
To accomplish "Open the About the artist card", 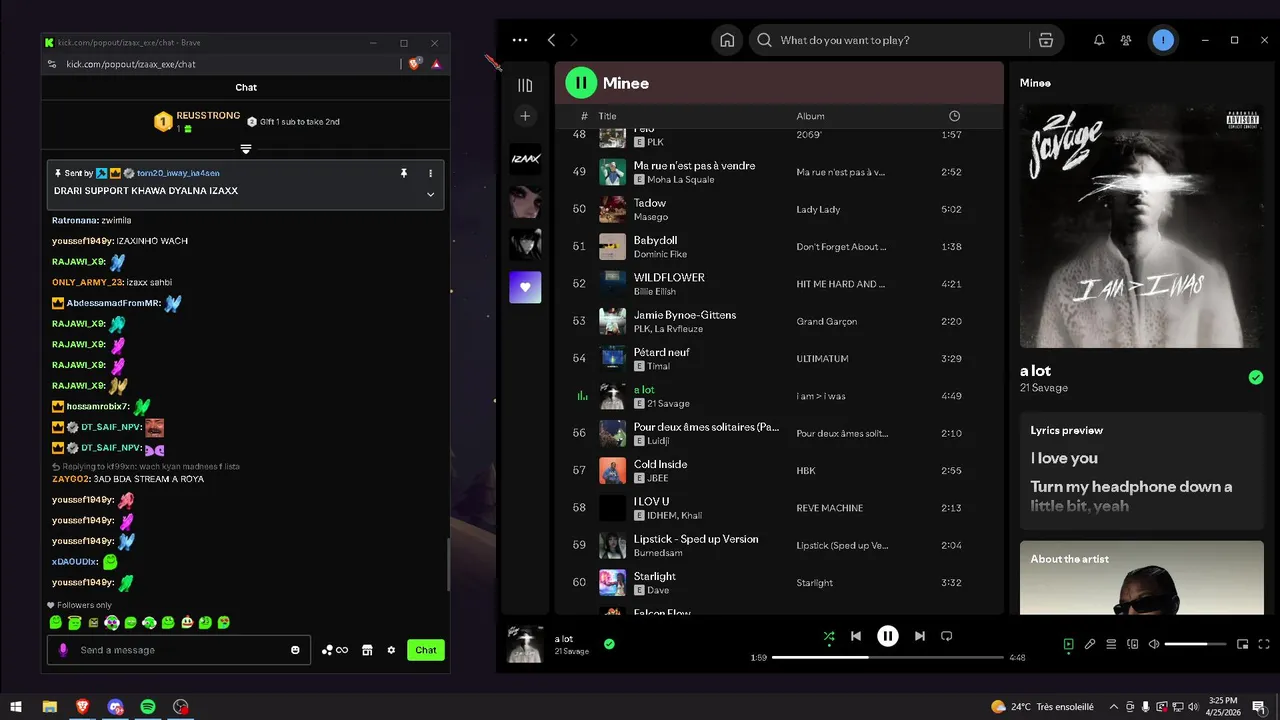I will pyautogui.click(x=1141, y=578).
